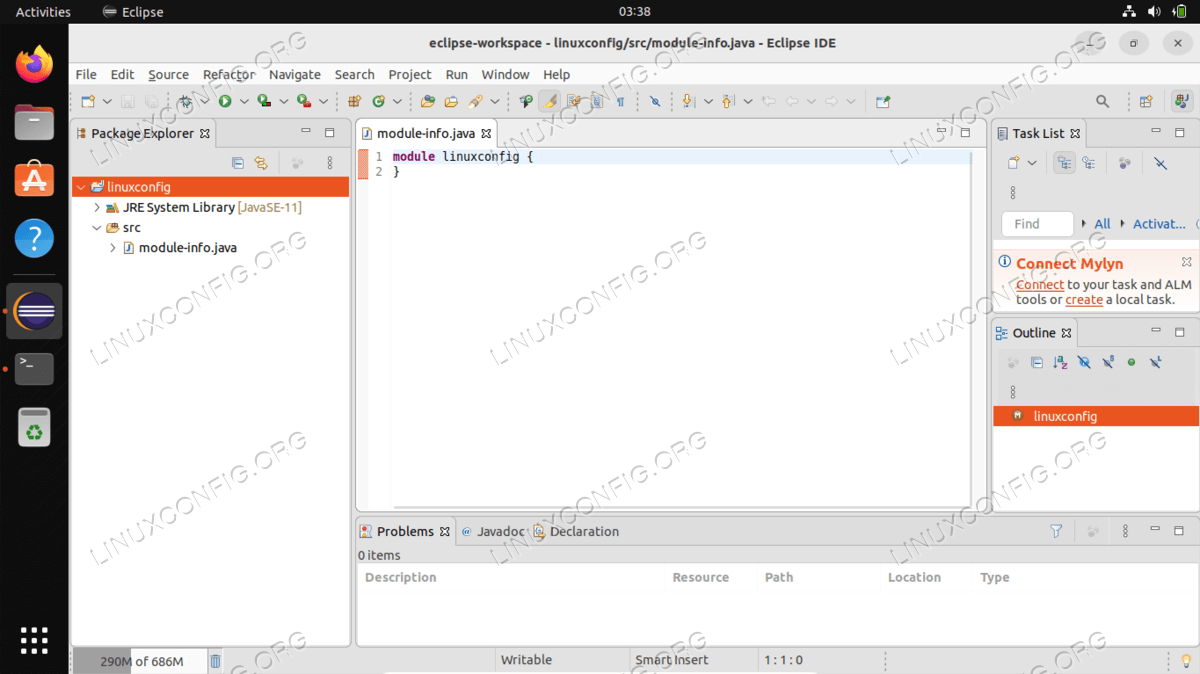Image resolution: width=1200 pixels, height=674 pixels.
Task: Open Terminal from the Ubuntu dock
Action: (35, 369)
